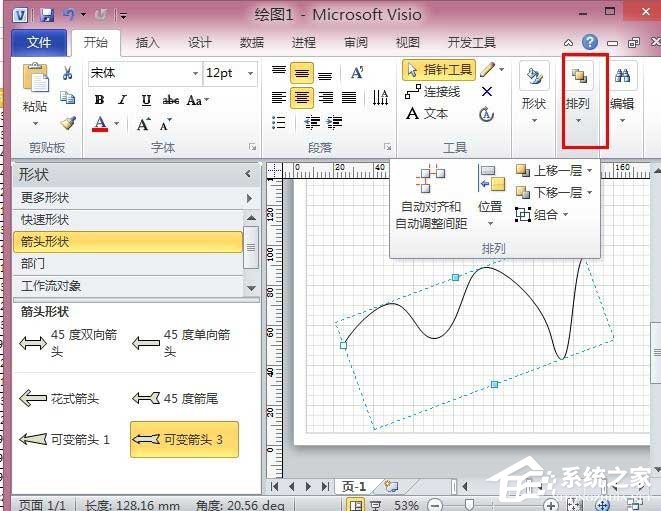This screenshot has height=511, width=661.
Task: Toggle Underline formatting
Action: tap(146, 100)
